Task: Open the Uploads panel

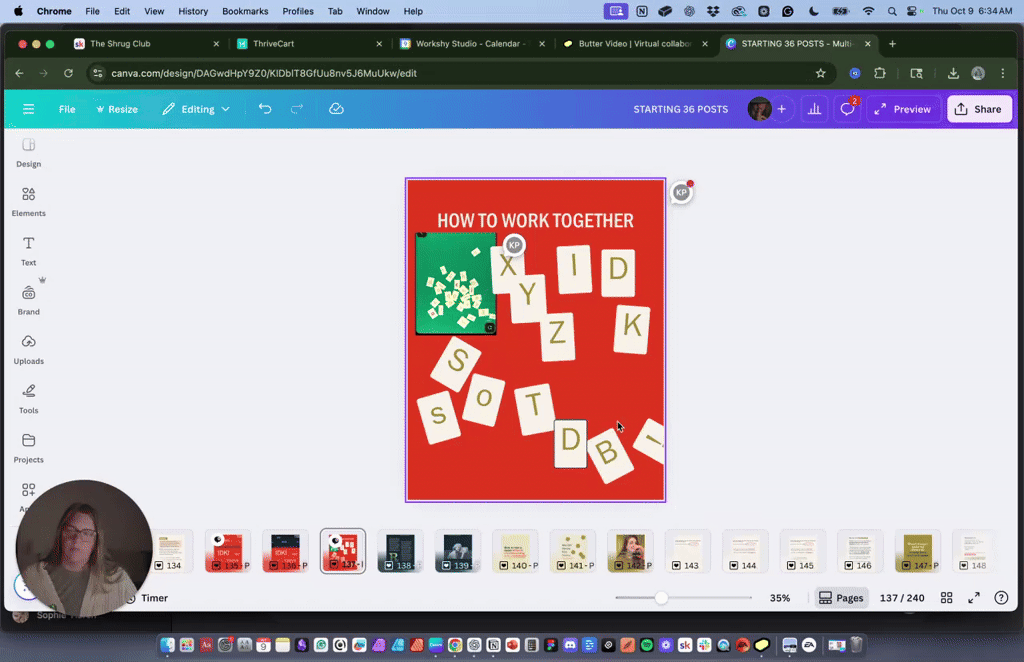Action: [x=28, y=350]
